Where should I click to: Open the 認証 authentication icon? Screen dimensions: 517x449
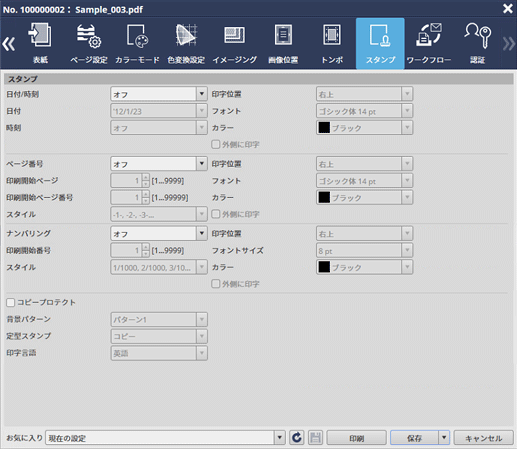477,43
